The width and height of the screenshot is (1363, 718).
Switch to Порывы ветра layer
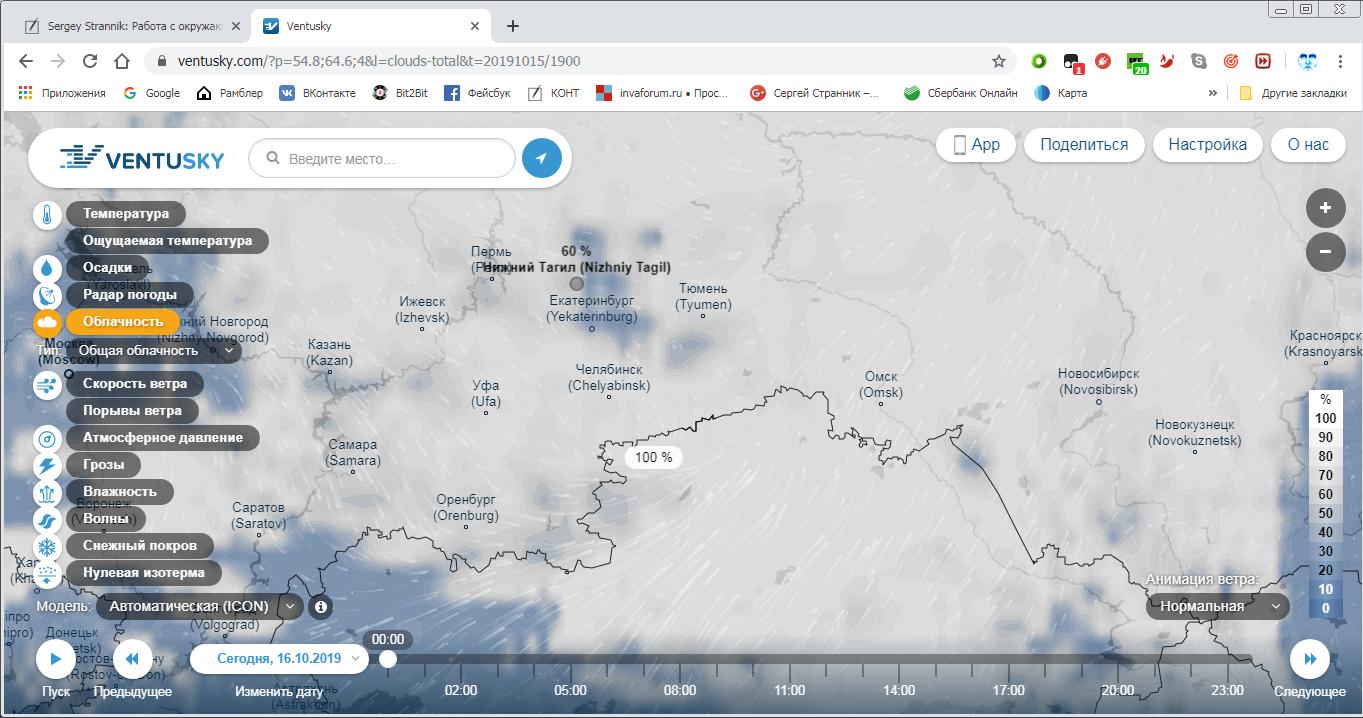coord(132,411)
